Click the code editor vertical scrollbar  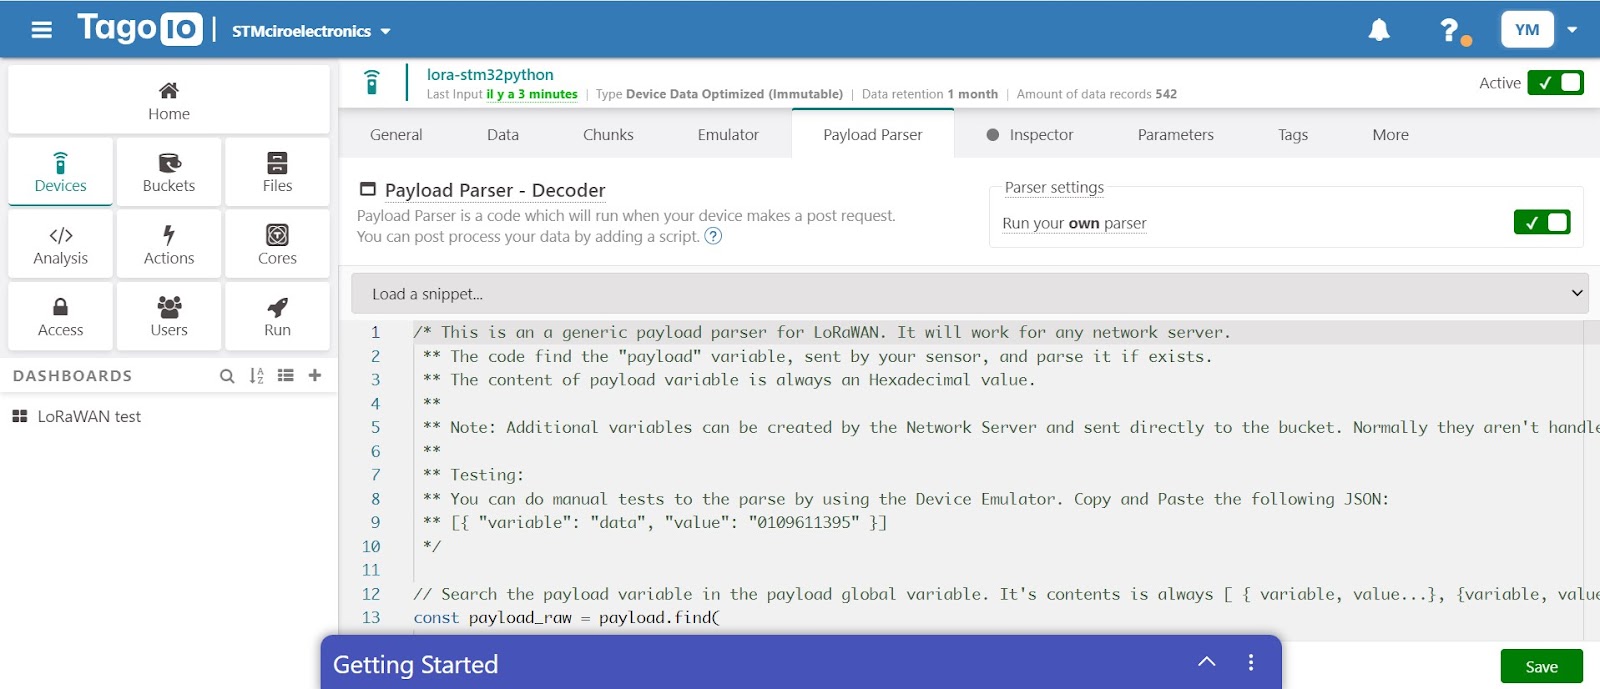1591,480
